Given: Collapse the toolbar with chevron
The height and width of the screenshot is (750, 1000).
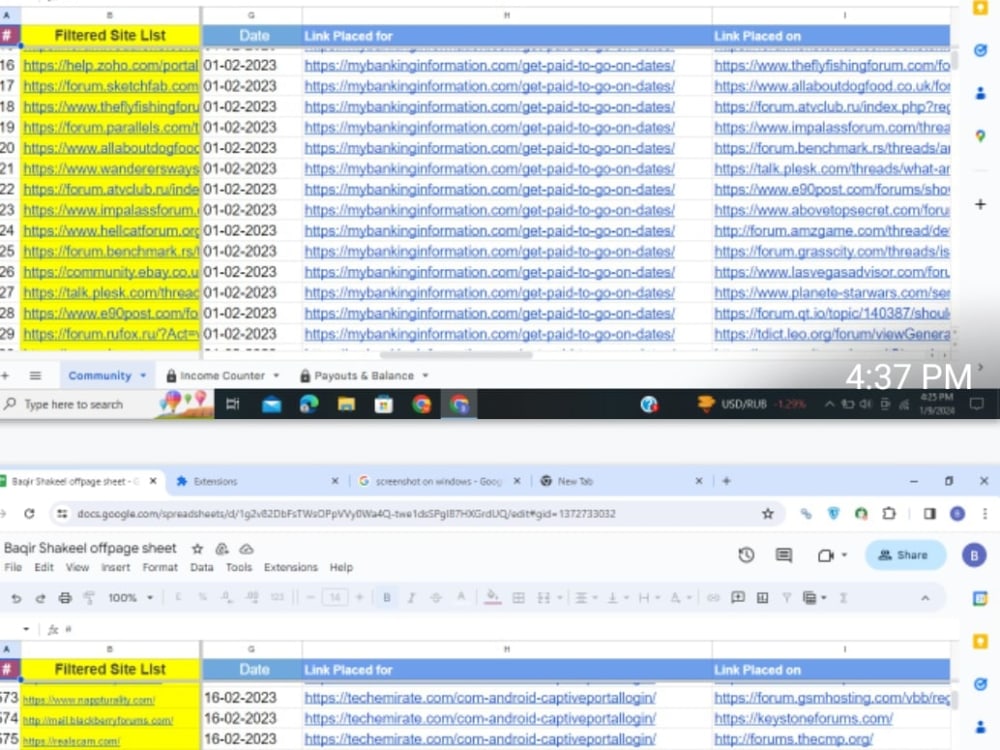Looking at the screenshot, I should [925, 598].
